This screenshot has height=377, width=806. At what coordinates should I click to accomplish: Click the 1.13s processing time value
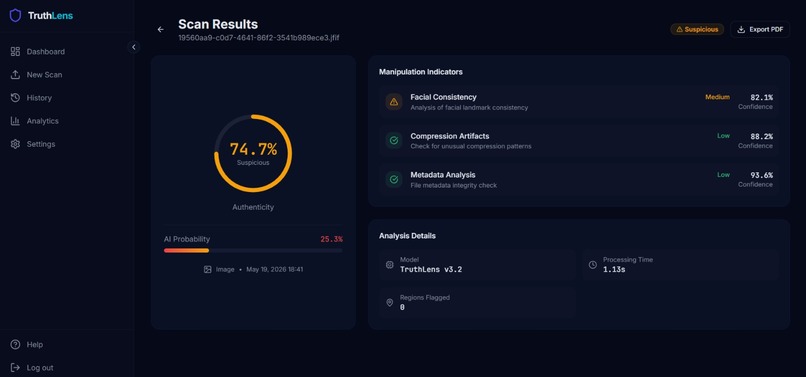pyautogui.click(x=614, y=270)
